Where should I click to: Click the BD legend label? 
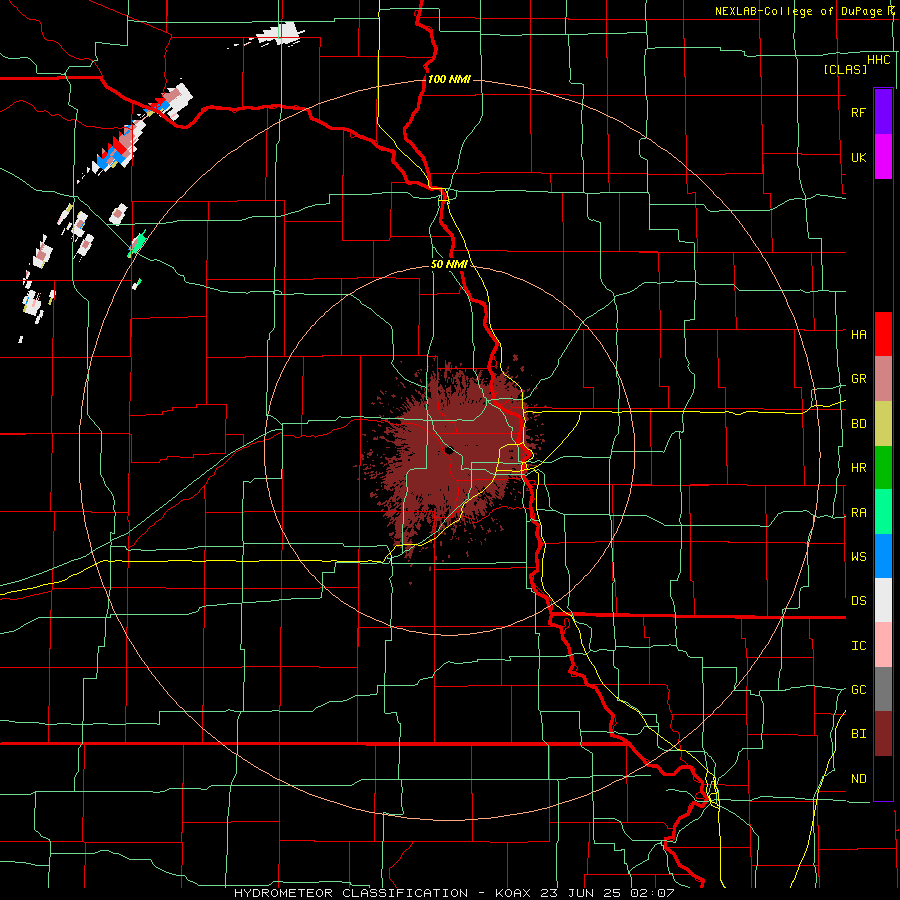pyautogui.click(x=858, y=424)
